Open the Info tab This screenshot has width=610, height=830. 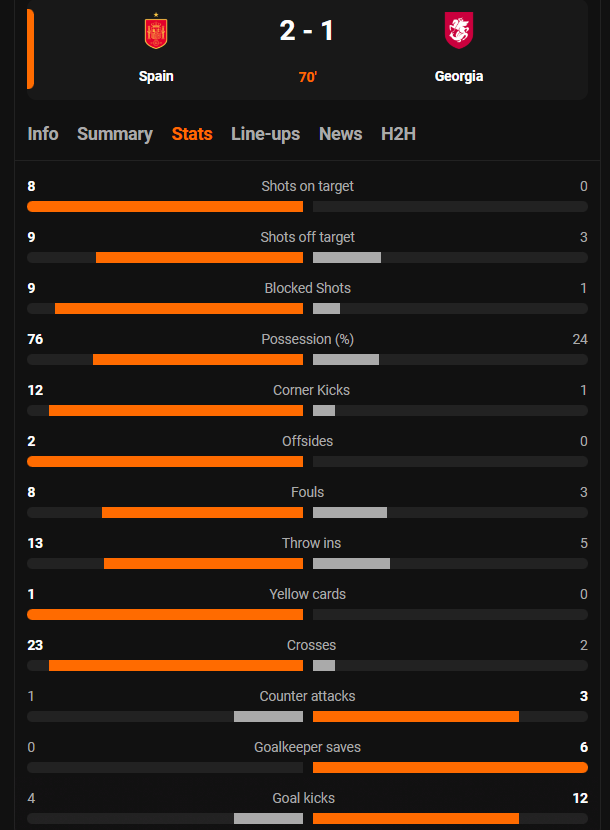point(43,134)
